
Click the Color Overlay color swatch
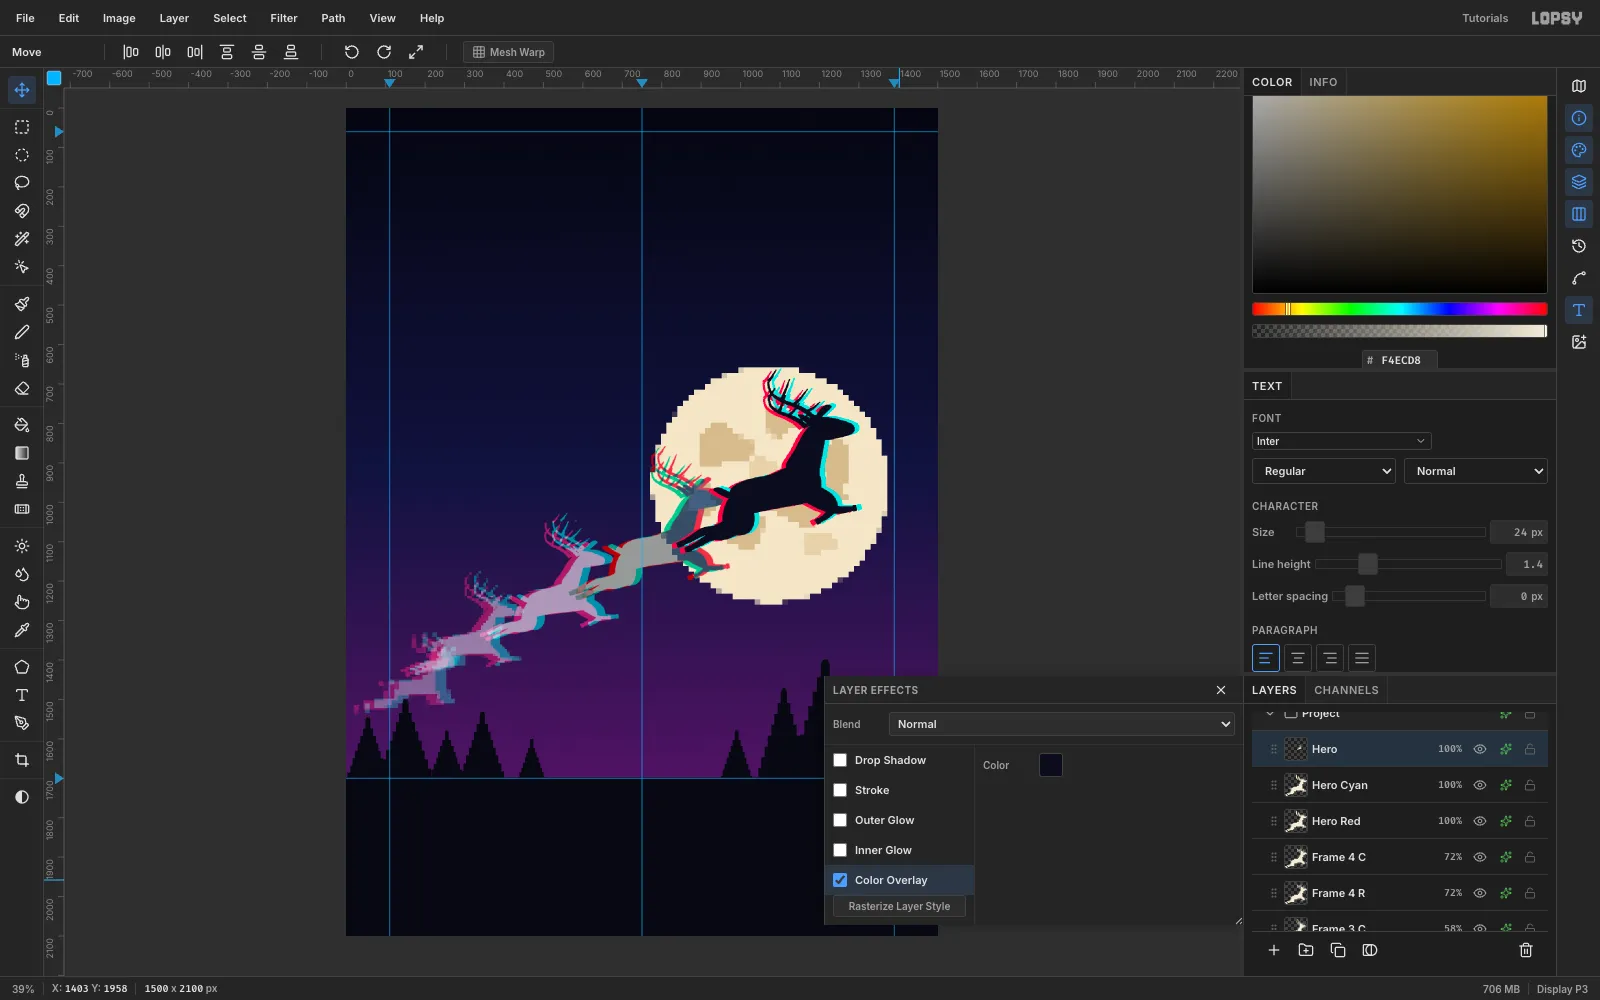(1051, 765)
